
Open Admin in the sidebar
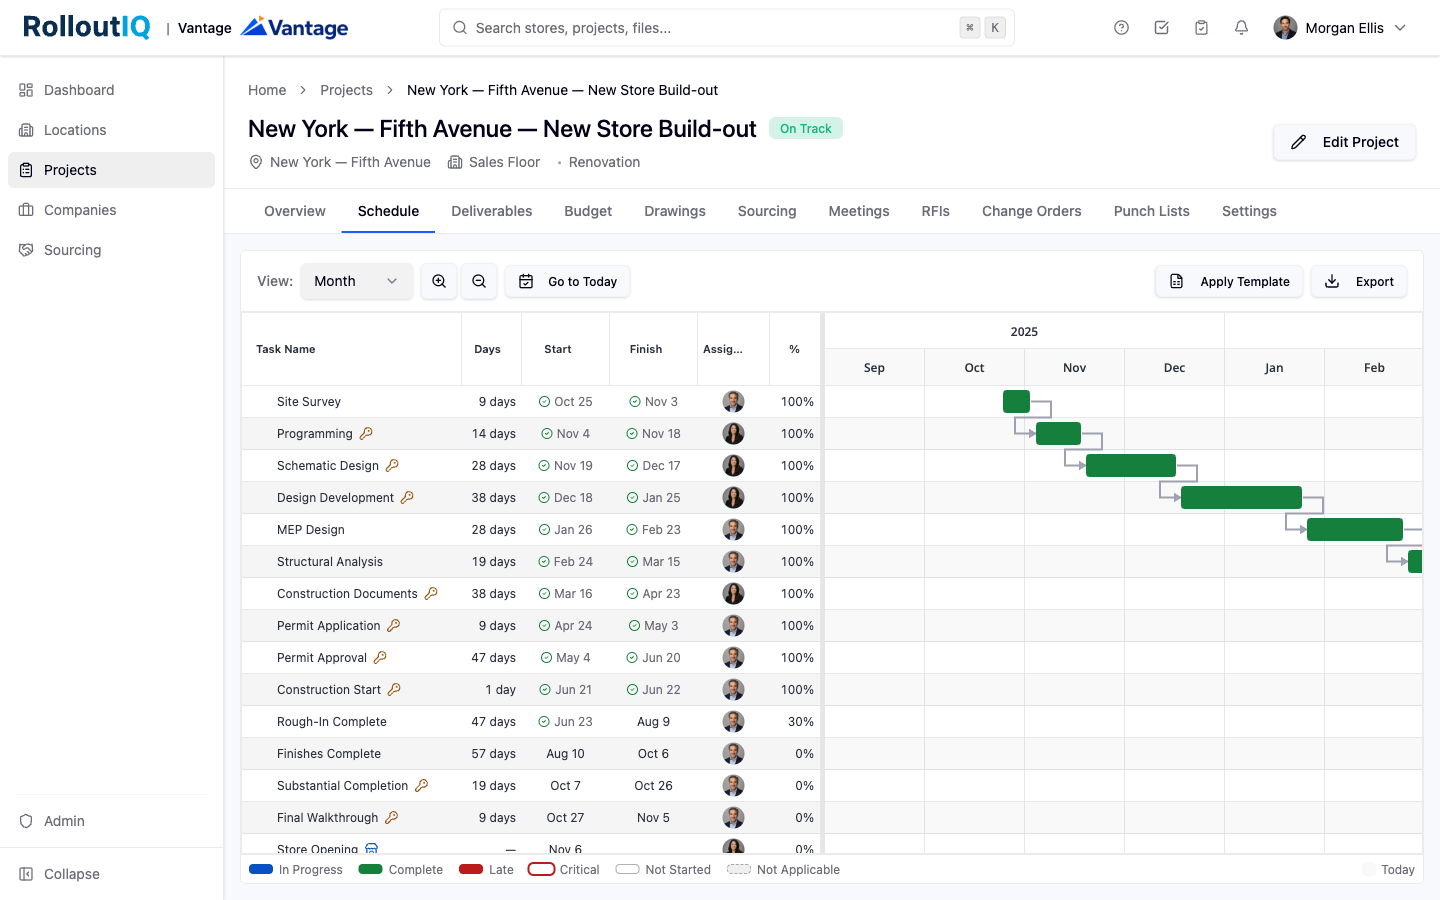[111, 821]
